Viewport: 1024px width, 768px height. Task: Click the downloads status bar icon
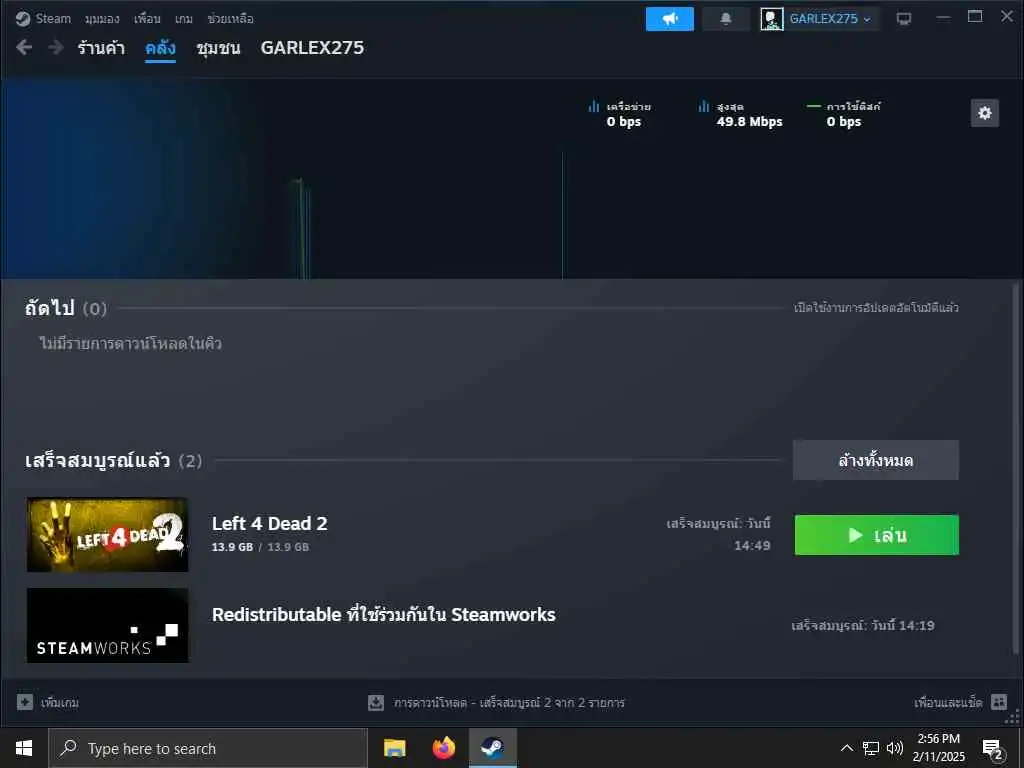[376, 703]
